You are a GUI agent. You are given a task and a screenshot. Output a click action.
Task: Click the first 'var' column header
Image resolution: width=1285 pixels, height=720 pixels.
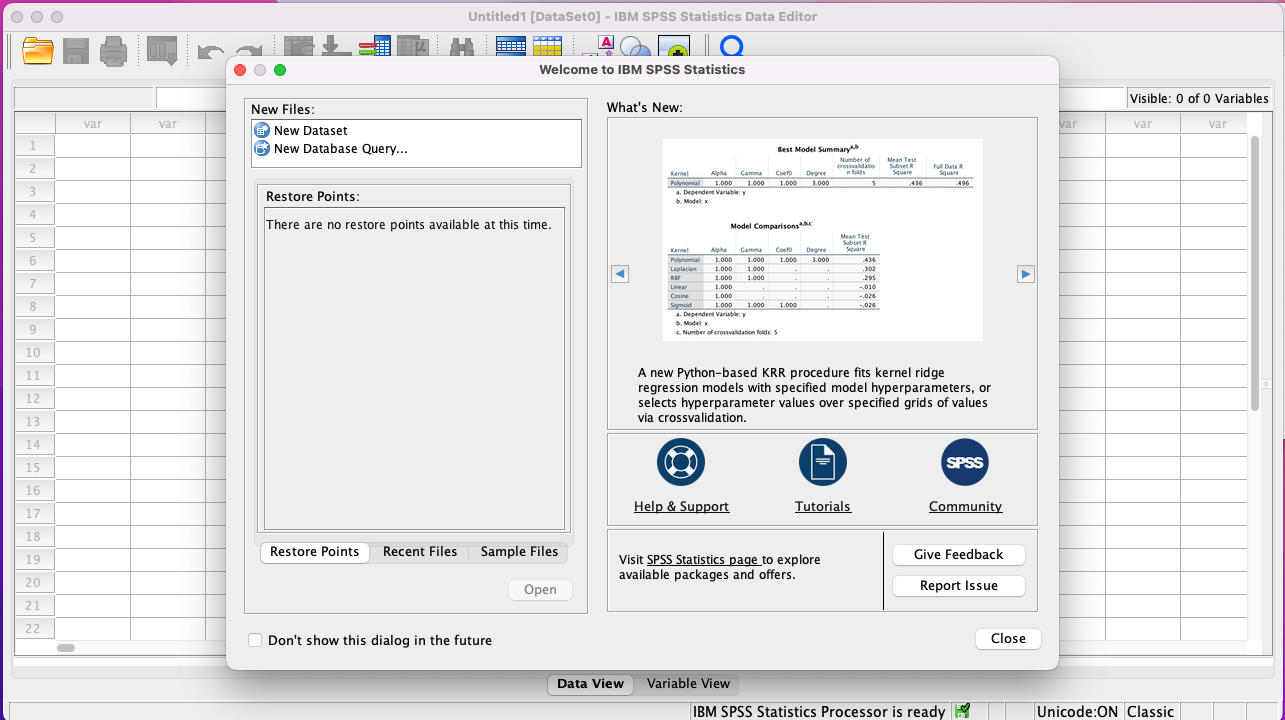pos(92,124)
